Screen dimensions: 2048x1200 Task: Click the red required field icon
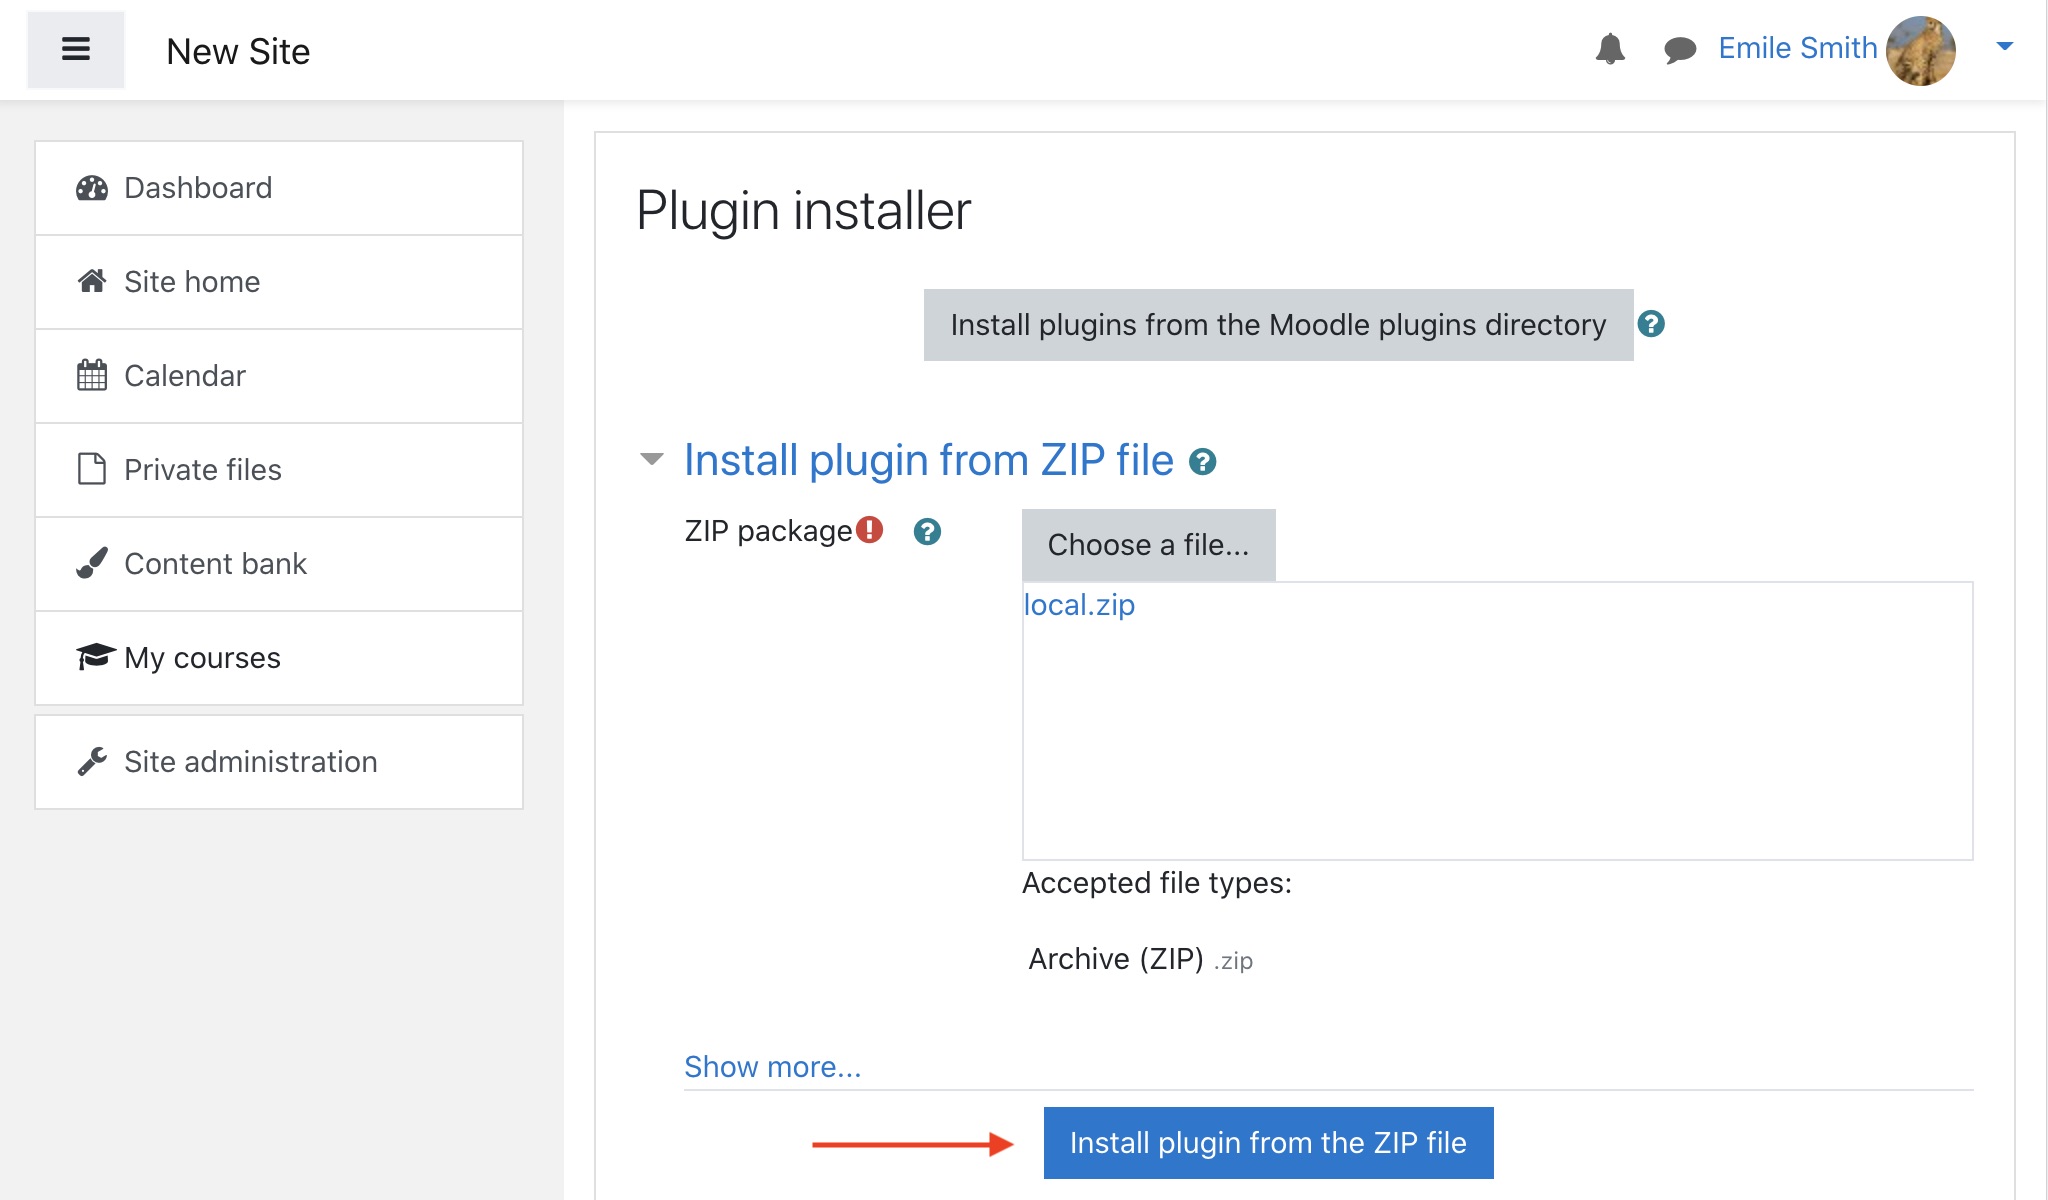pos(870,530)
